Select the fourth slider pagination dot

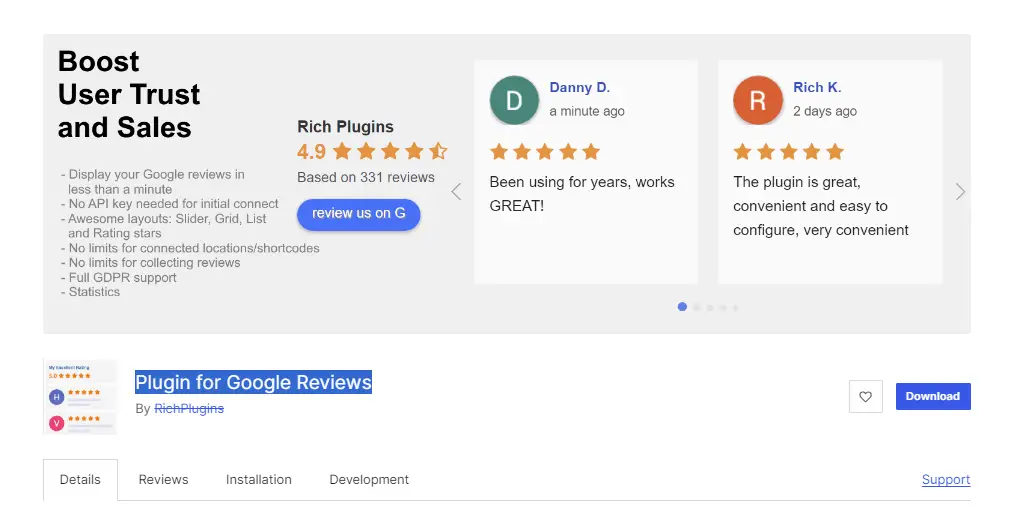723,307
